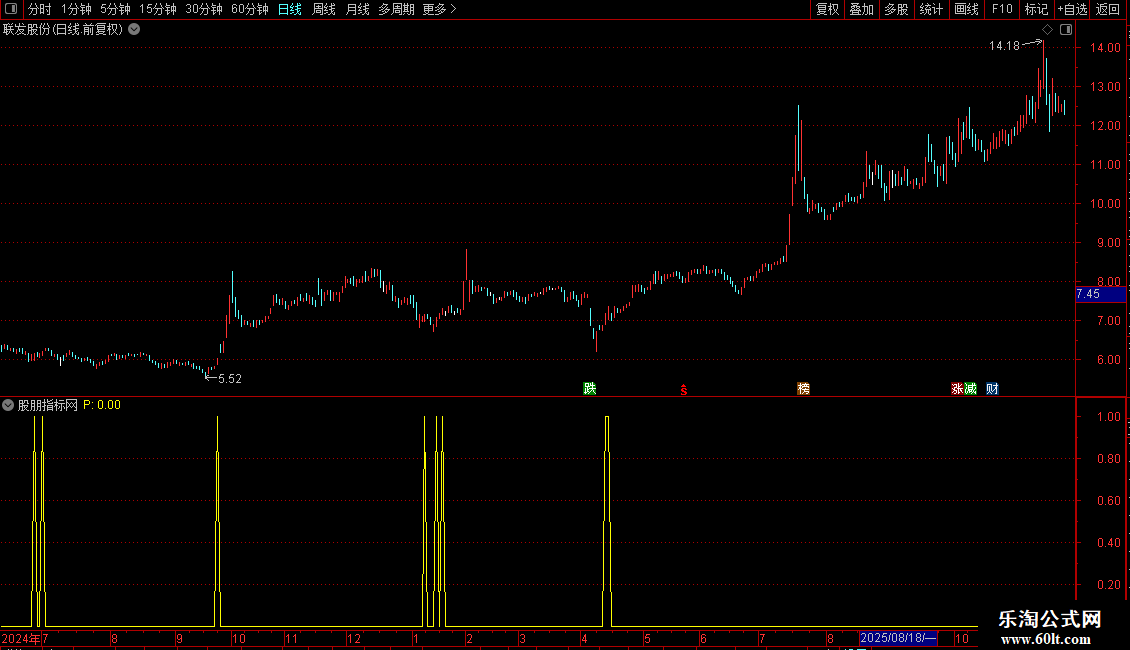Switch to 分时 intraday view

[x=40, y=9]
